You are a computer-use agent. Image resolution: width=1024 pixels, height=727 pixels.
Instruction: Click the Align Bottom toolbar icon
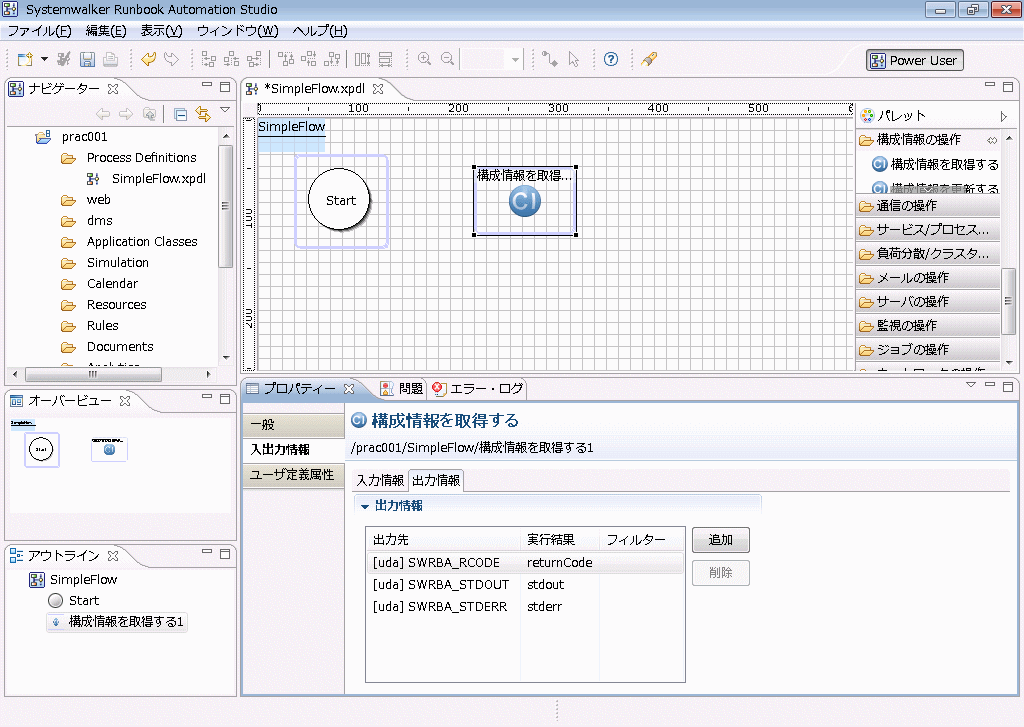[x=332, y=59]
